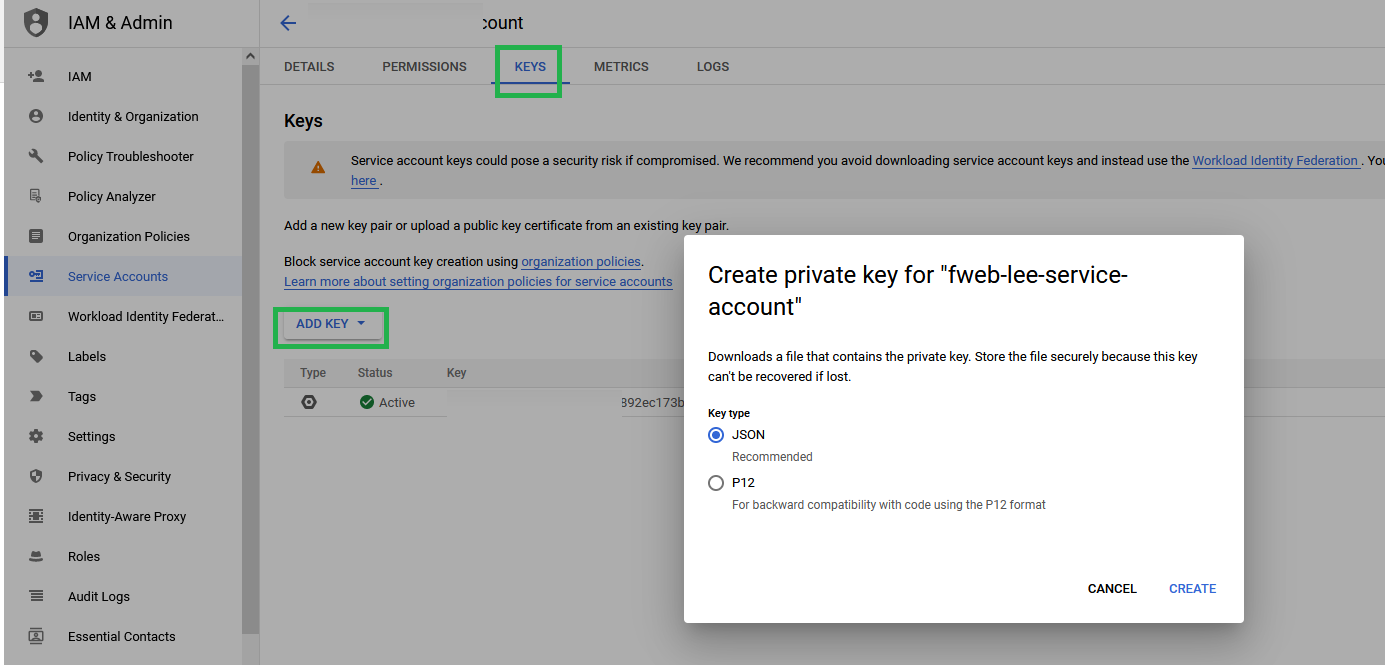
Task: Switch to the PERMISSIONS tab
Action: pyautogui.click(x=424, y=67)
